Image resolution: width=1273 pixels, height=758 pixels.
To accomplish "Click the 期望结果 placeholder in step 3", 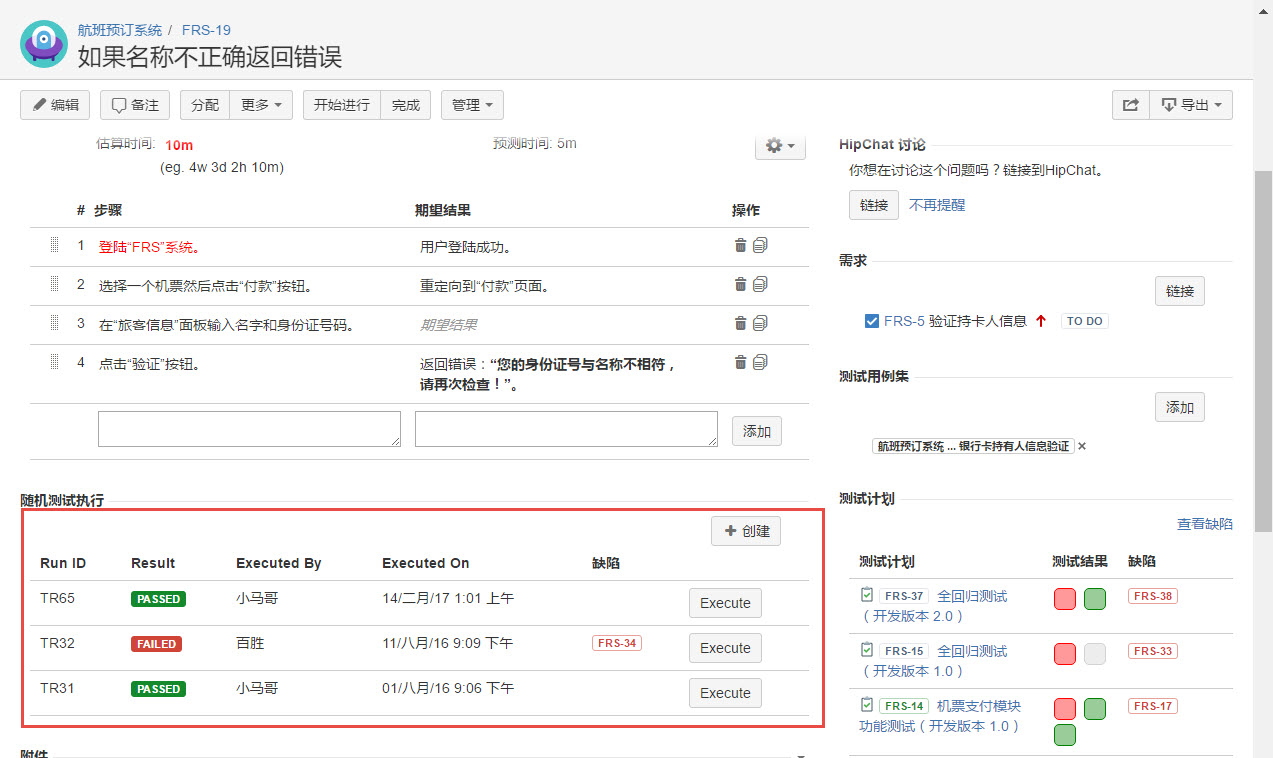I will 448,324.
